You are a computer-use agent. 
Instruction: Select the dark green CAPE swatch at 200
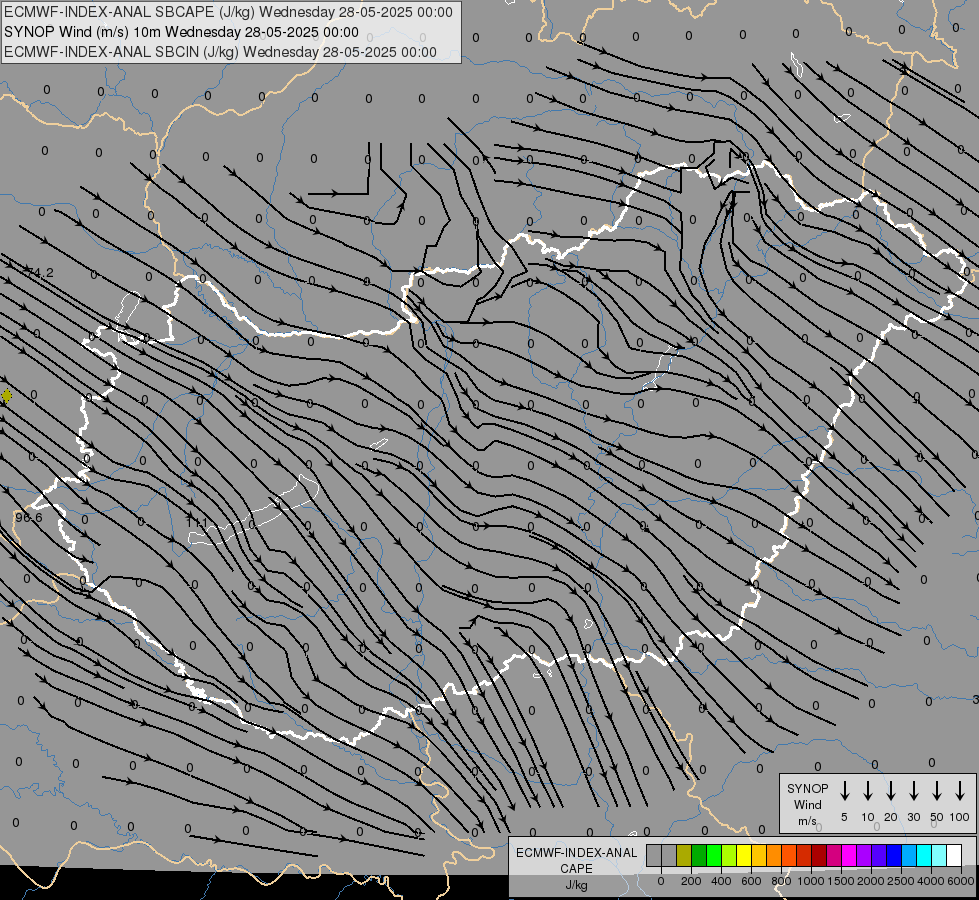pos(699,855)
